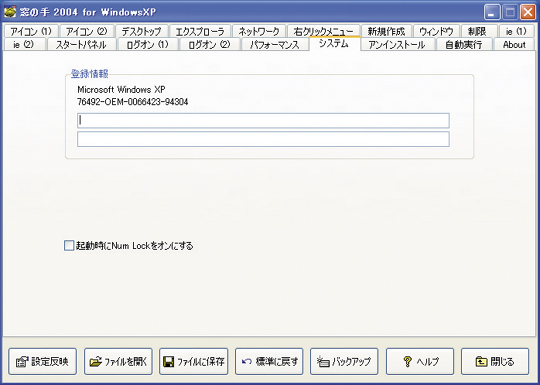Open the About tab

(x=514, y=44)
